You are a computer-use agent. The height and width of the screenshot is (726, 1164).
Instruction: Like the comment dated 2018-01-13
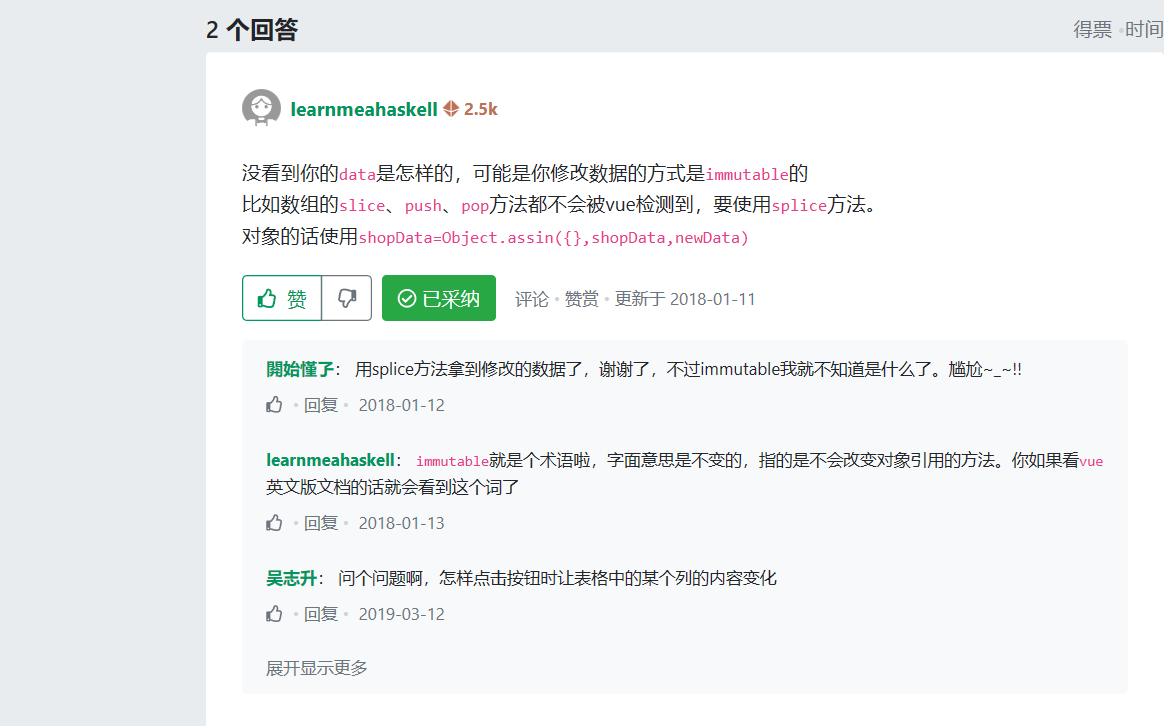tap(275, 523)
